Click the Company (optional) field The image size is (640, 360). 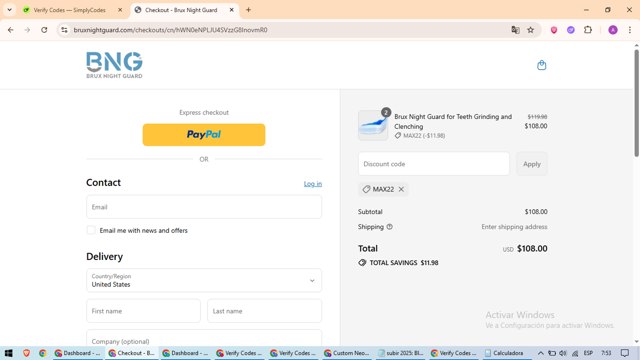(x=204, y=338)
